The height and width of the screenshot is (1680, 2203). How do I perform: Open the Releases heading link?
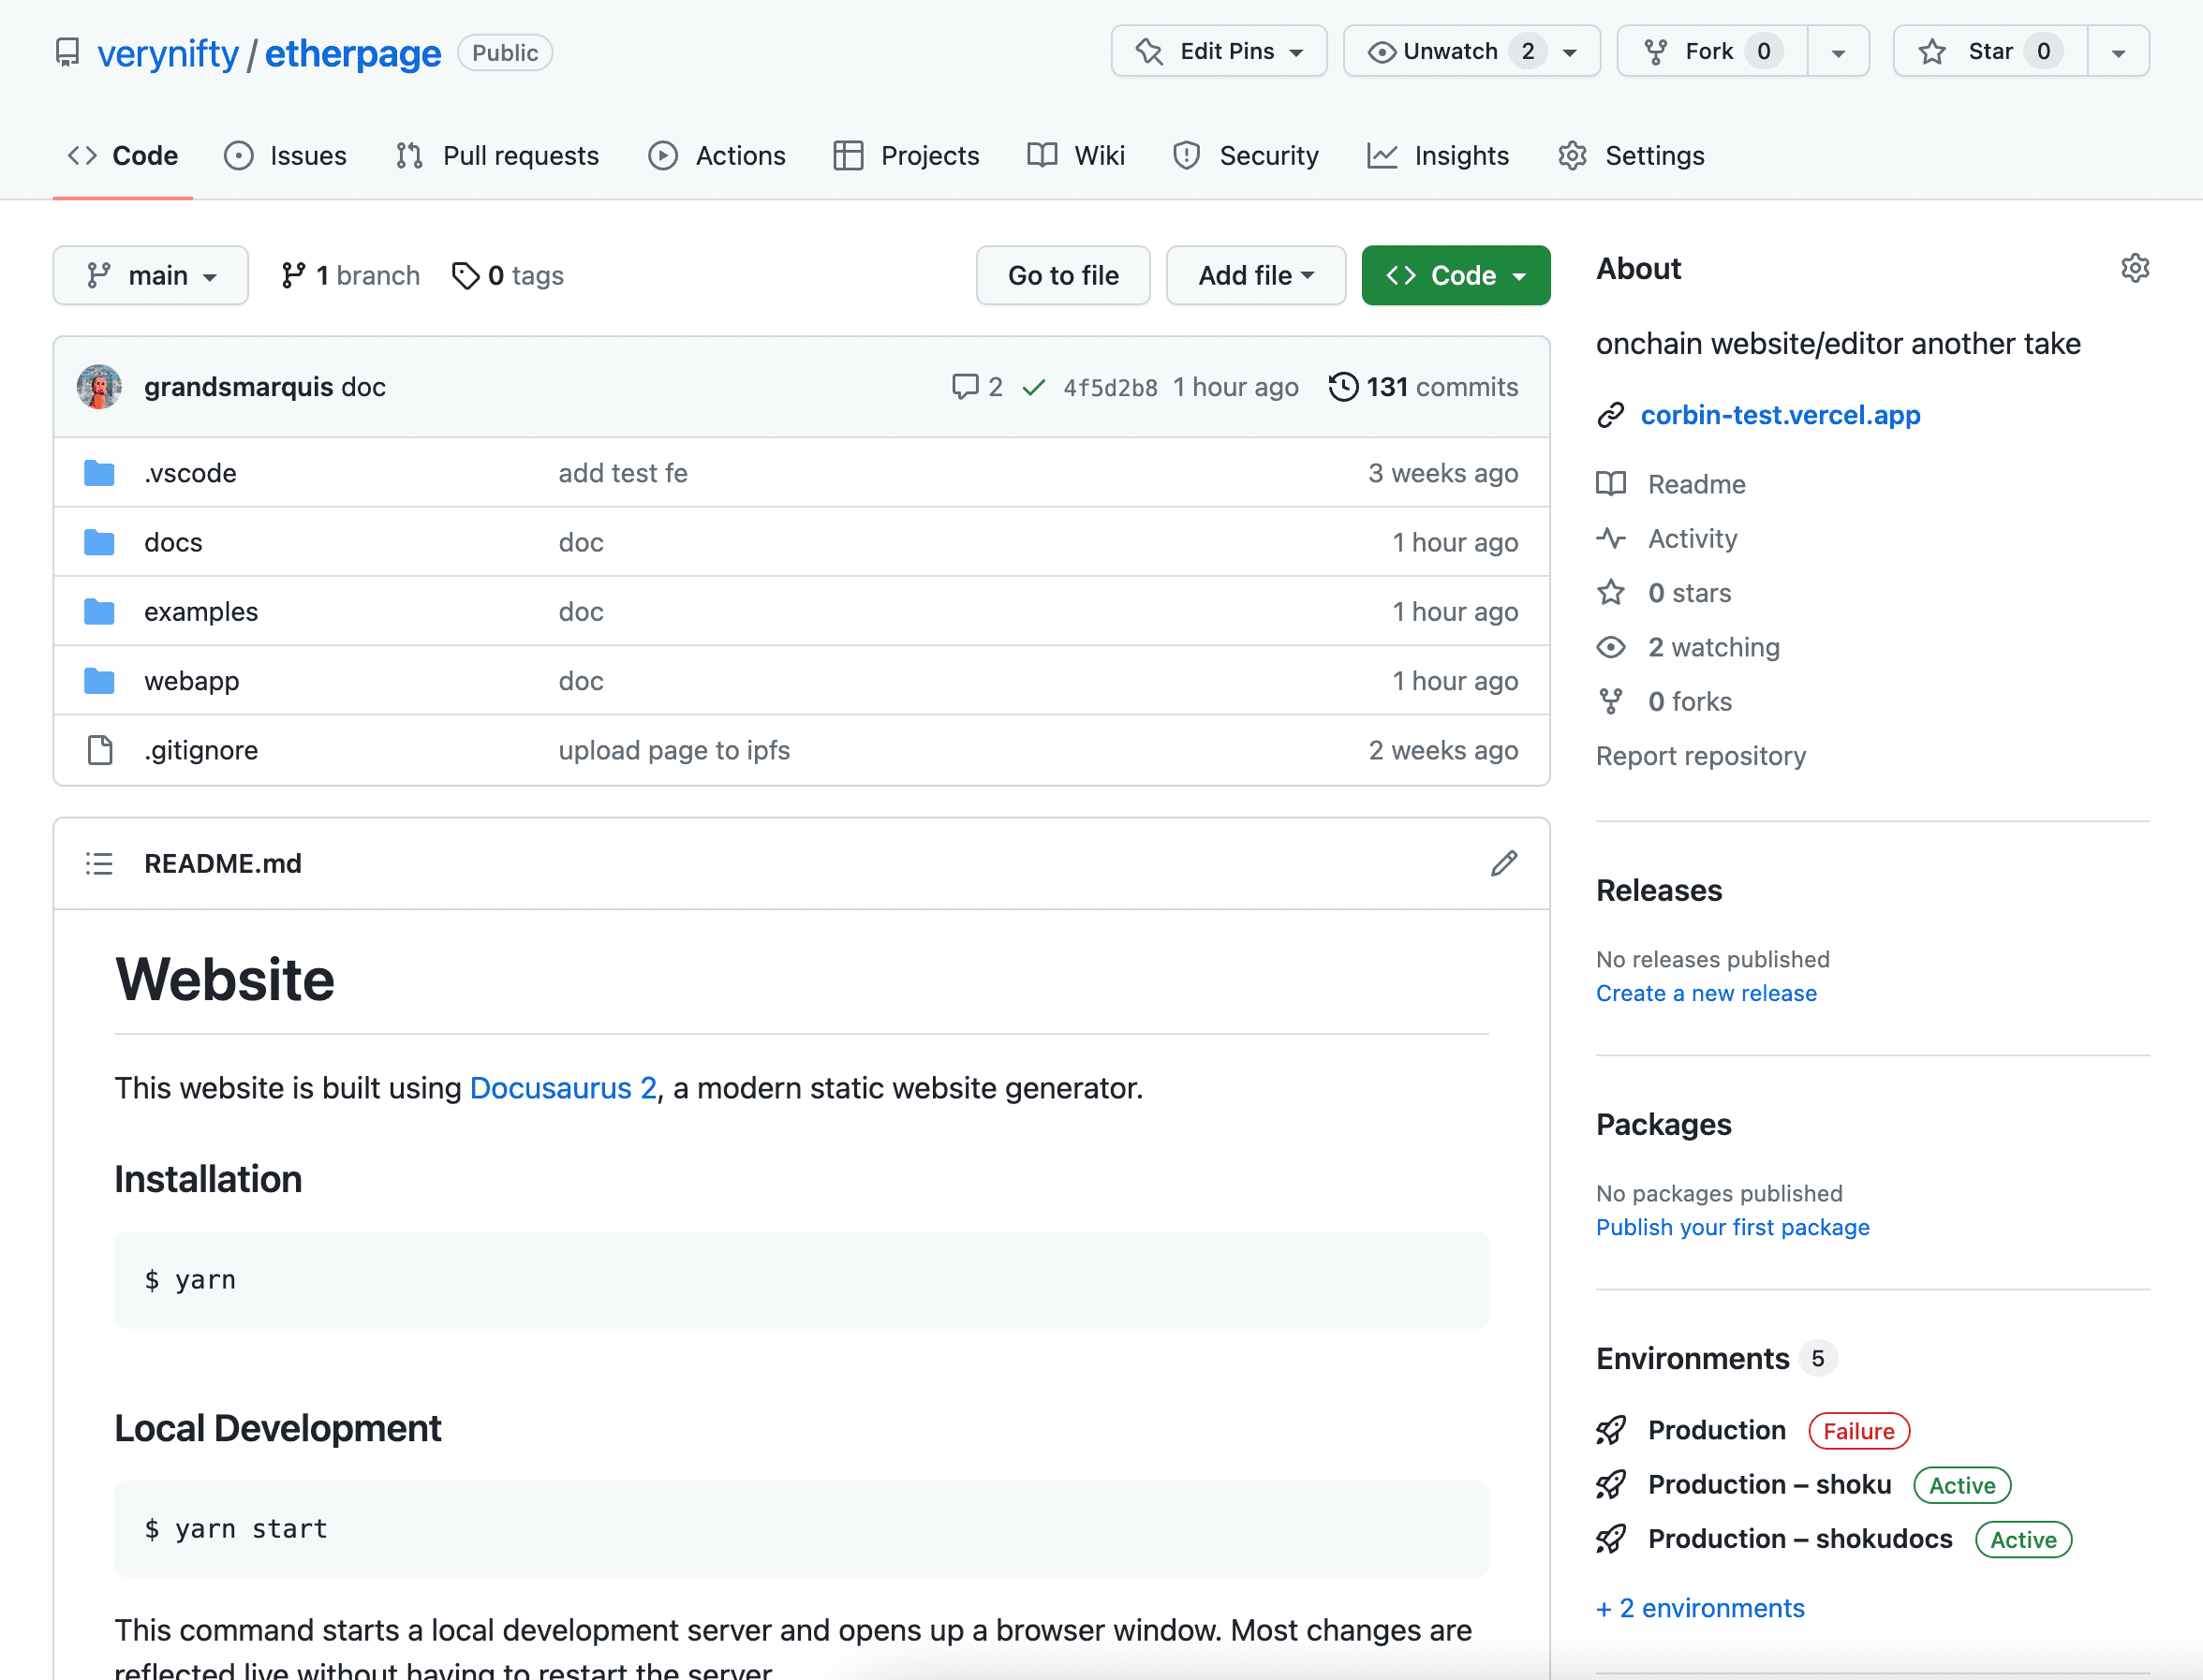pyautogui.click(x=1659, y=890)
